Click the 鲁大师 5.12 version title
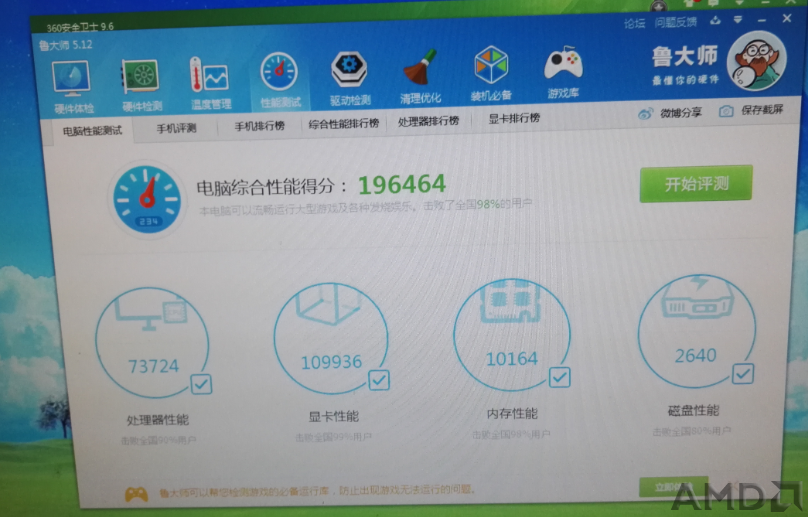808x517 pixels. pos(65,45)
